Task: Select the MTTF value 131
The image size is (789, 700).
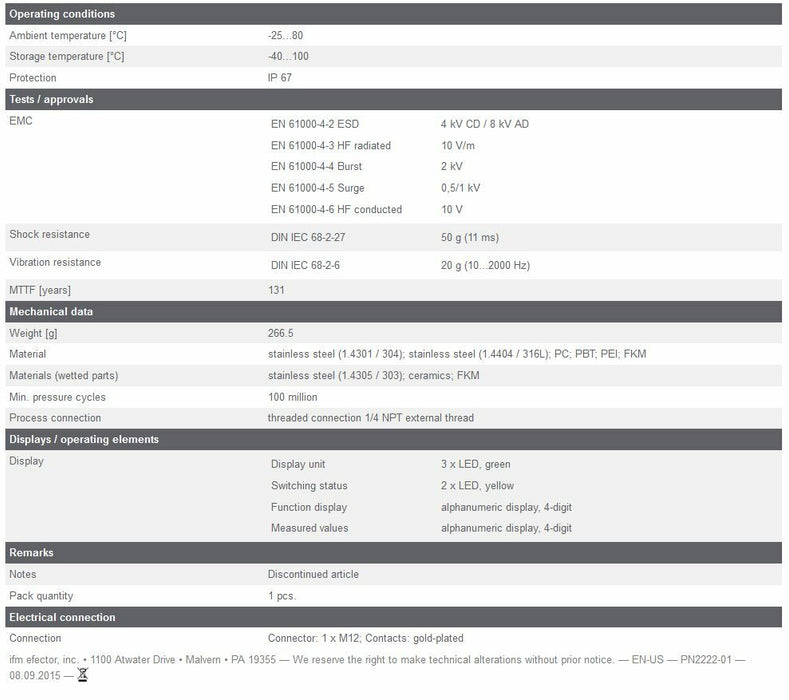Action: pyautogui.click(x=276, y=290)
